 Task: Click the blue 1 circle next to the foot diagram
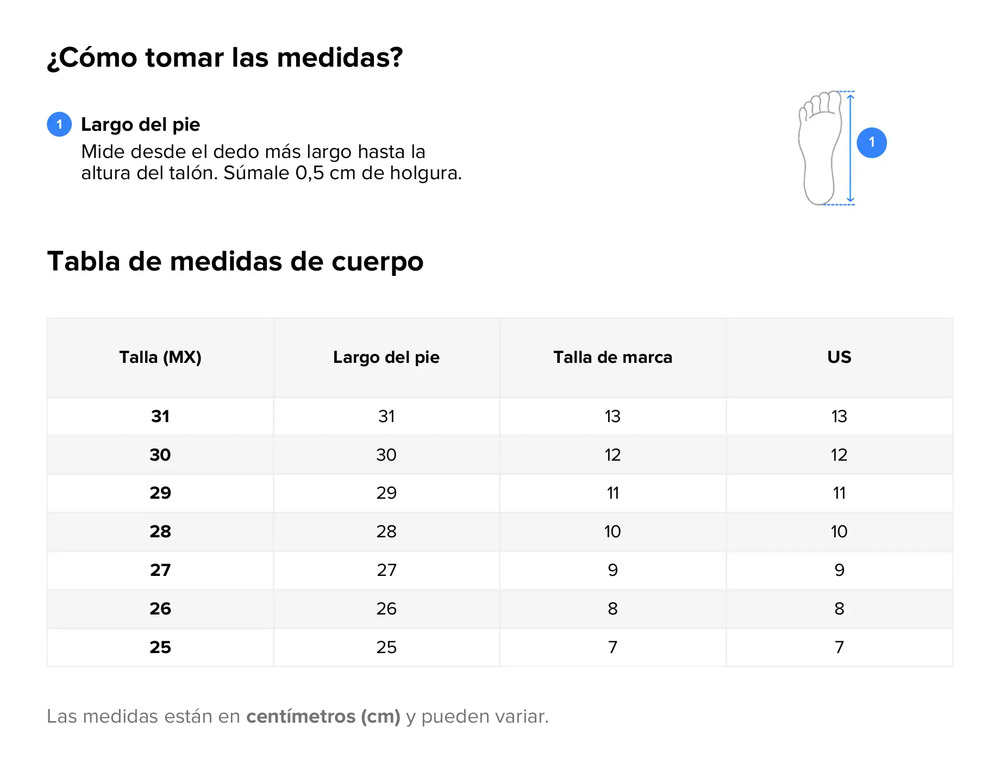point(871,142)
